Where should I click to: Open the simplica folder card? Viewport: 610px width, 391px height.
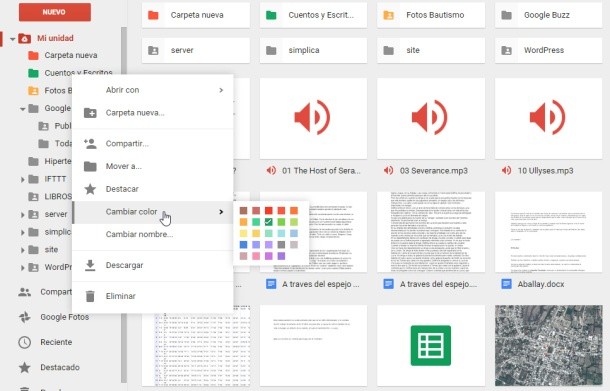click(313, 50)
